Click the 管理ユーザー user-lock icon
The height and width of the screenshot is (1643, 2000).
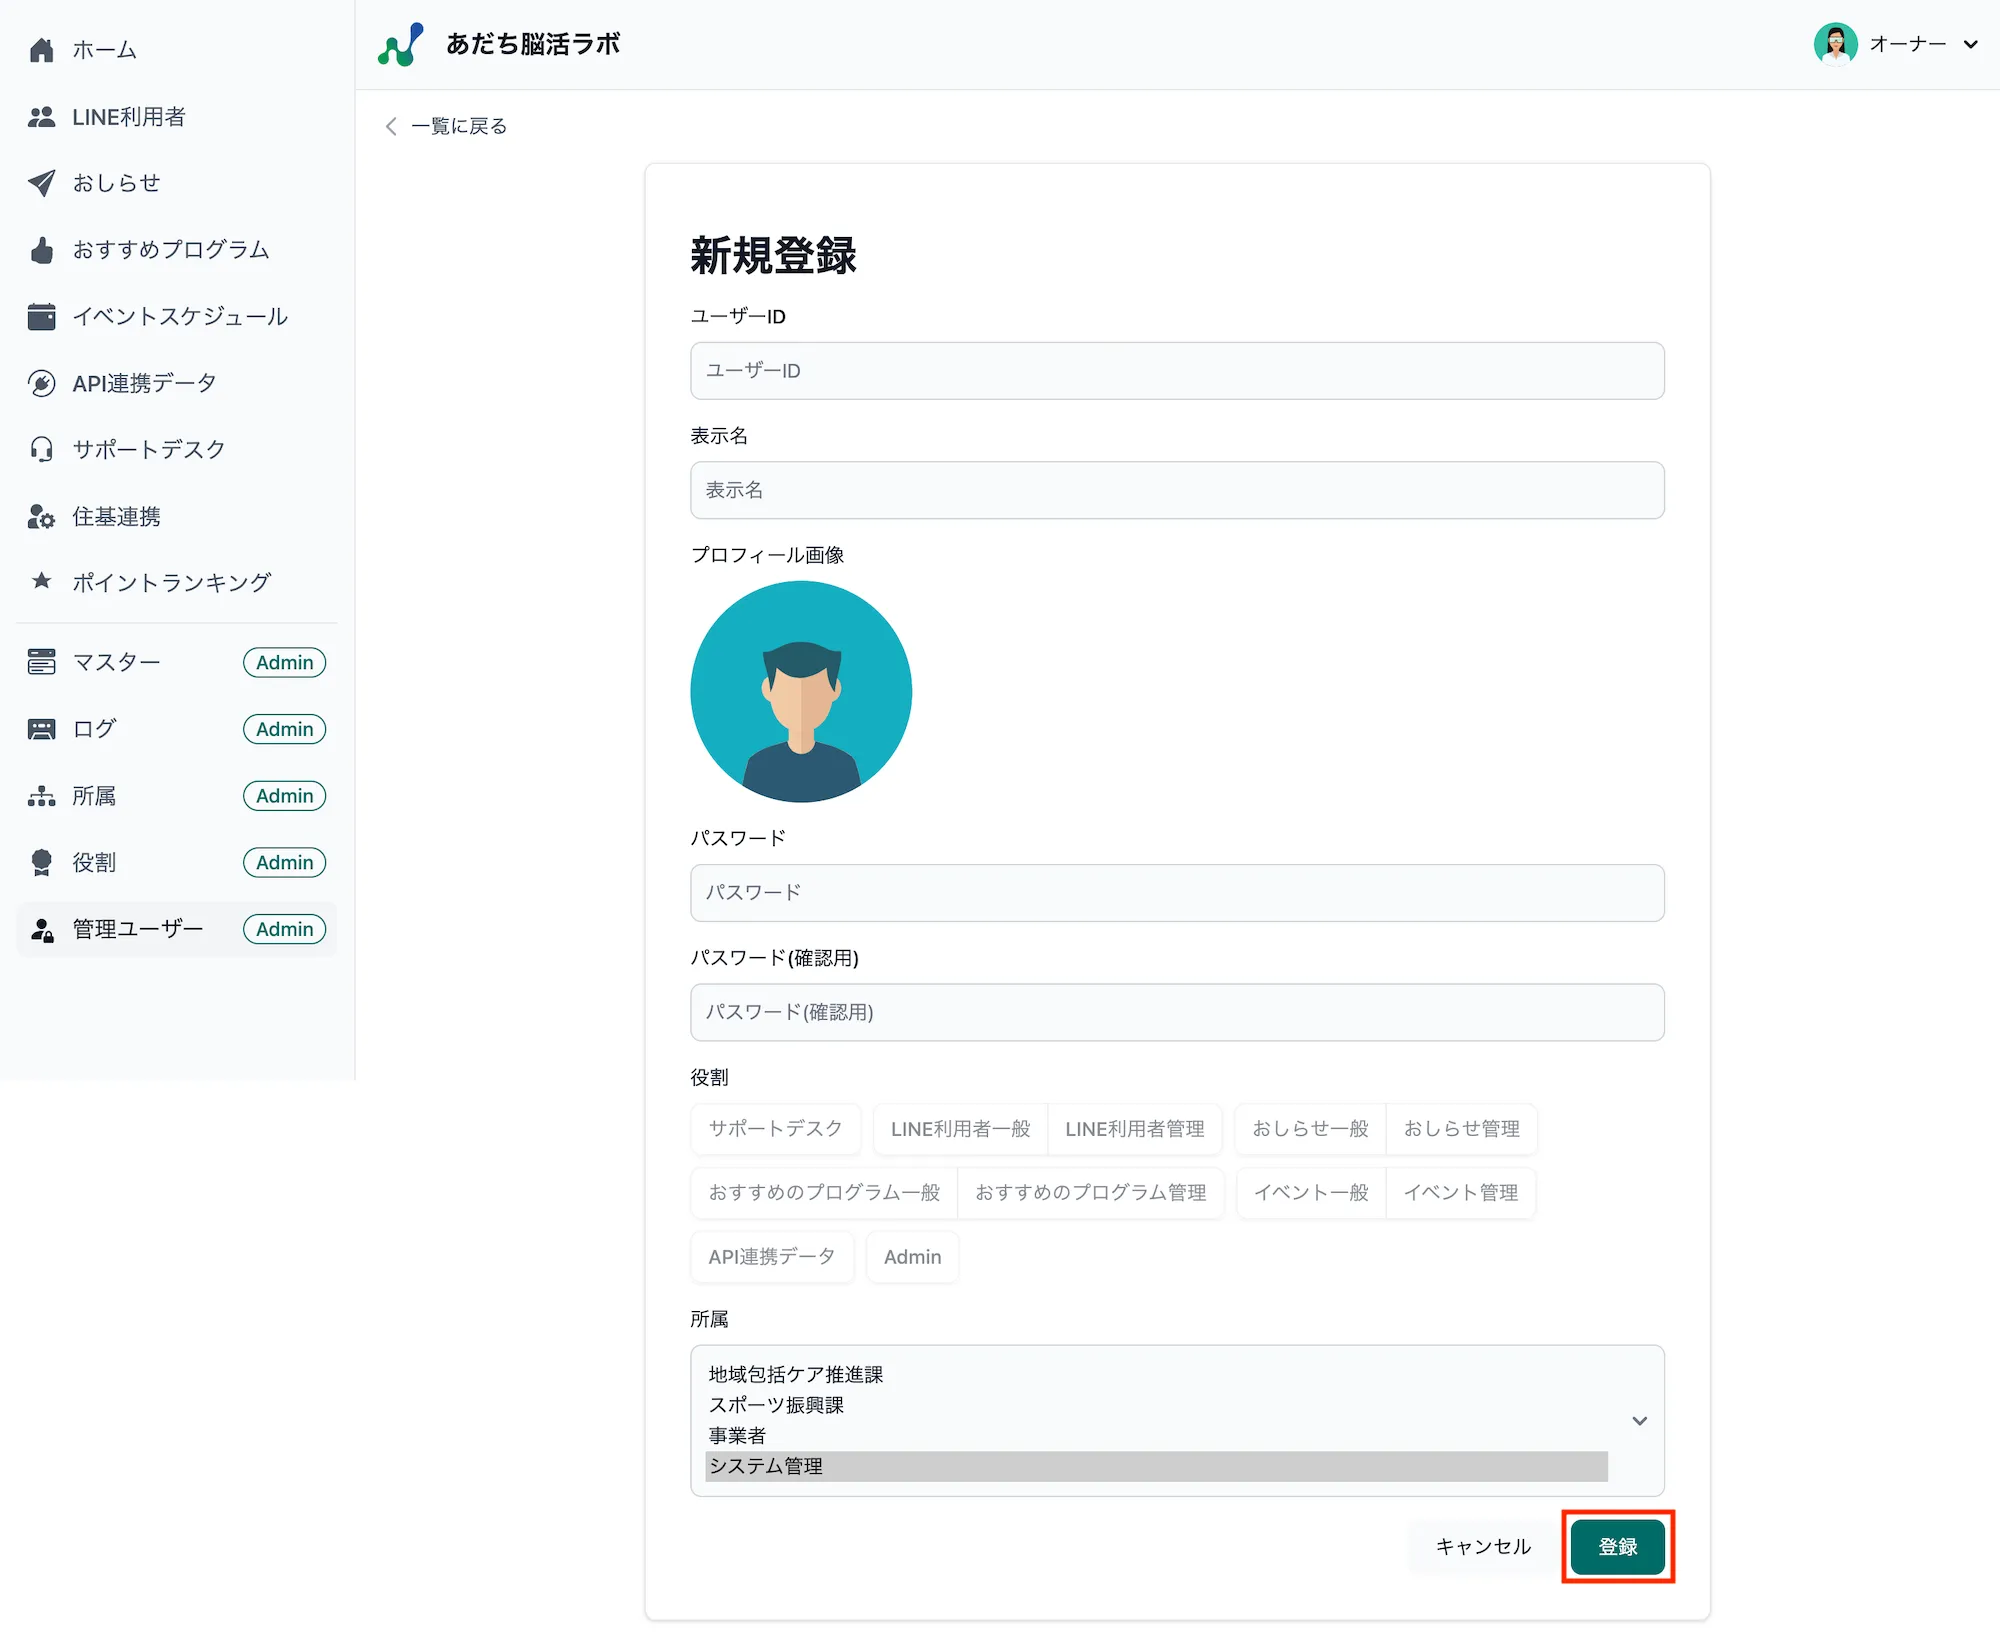[x=41, y=929]
